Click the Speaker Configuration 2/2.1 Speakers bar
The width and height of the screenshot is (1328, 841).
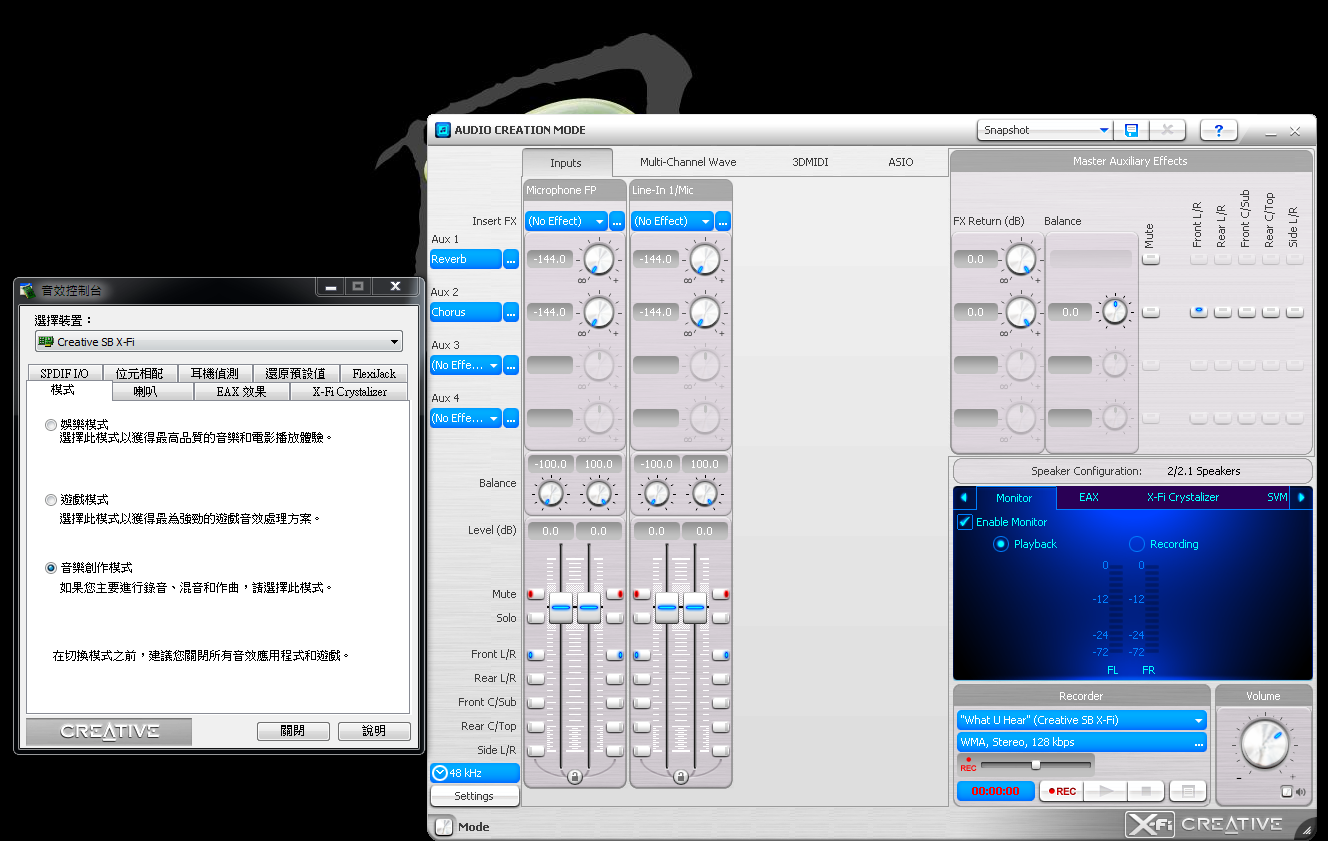(1132, 471)
